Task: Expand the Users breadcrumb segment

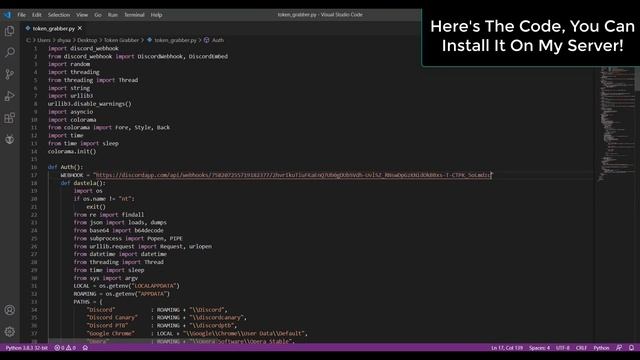Action: tap(44, 40)
